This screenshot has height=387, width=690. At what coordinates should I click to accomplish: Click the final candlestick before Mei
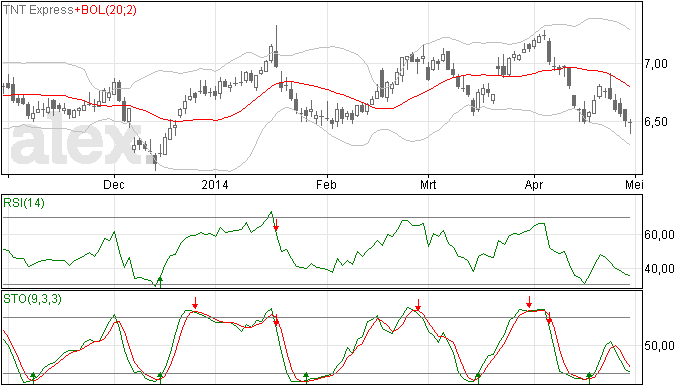point(631,126)
